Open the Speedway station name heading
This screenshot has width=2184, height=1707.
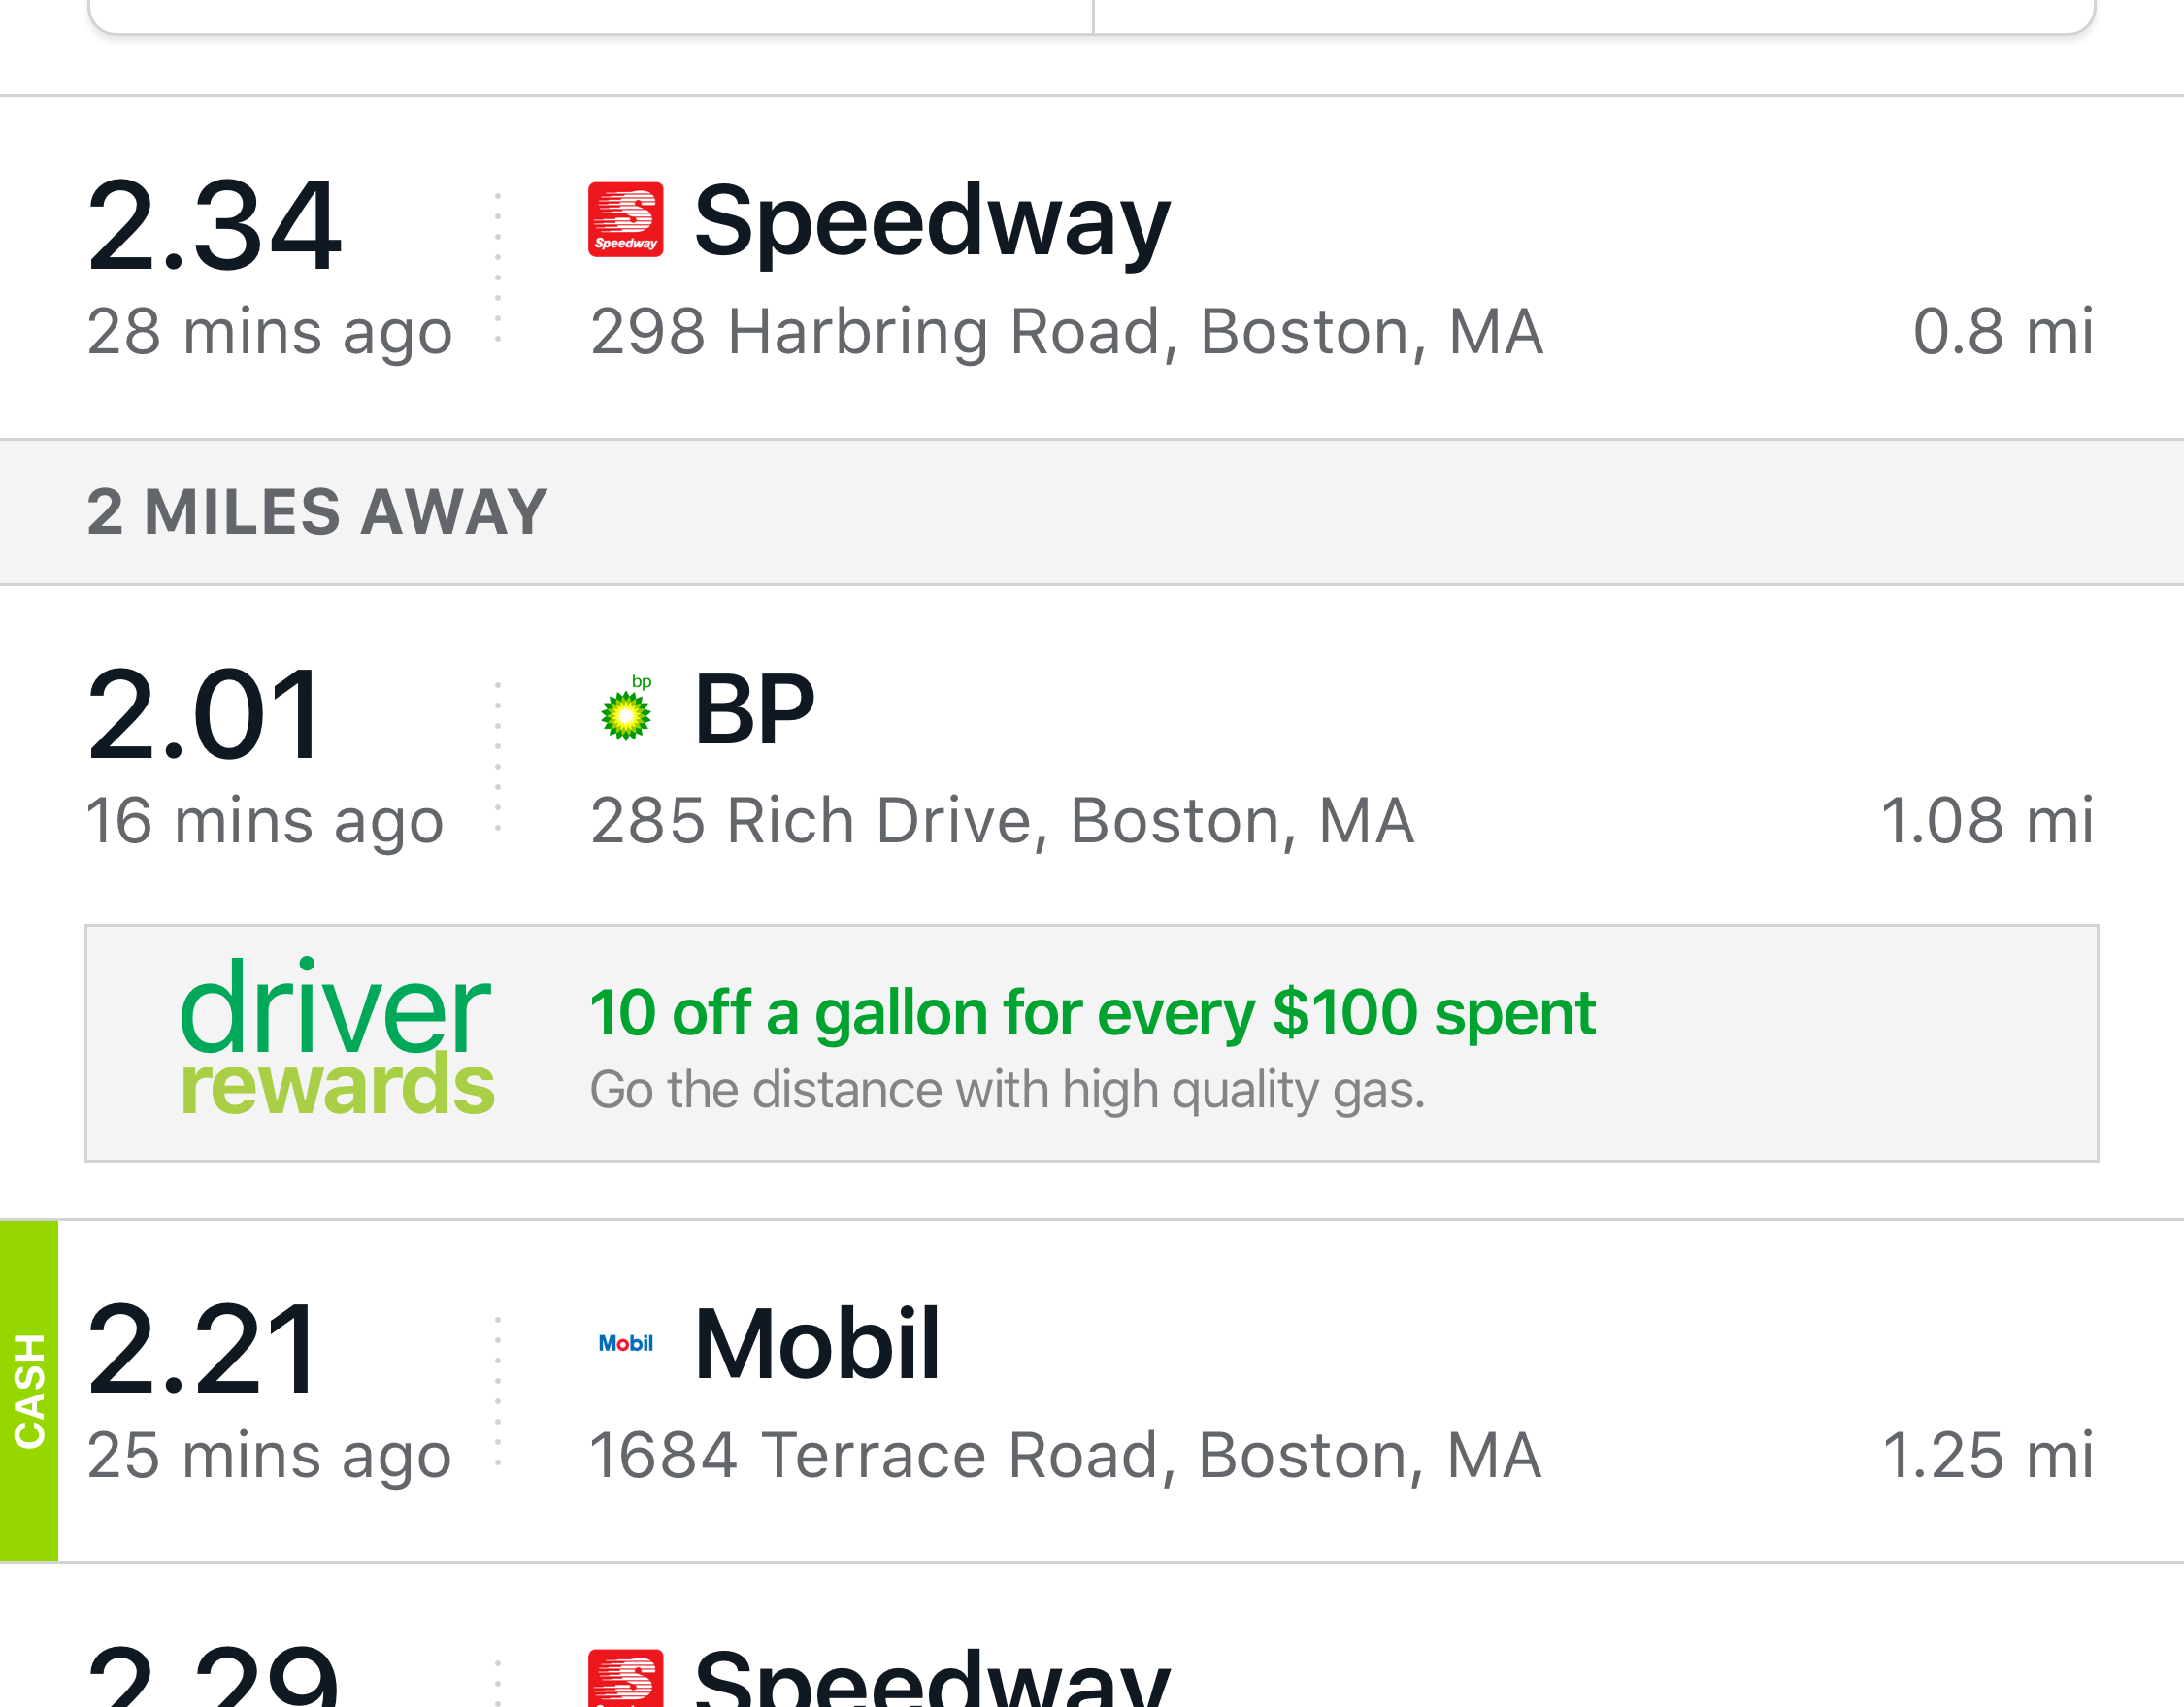click(930, 221)
